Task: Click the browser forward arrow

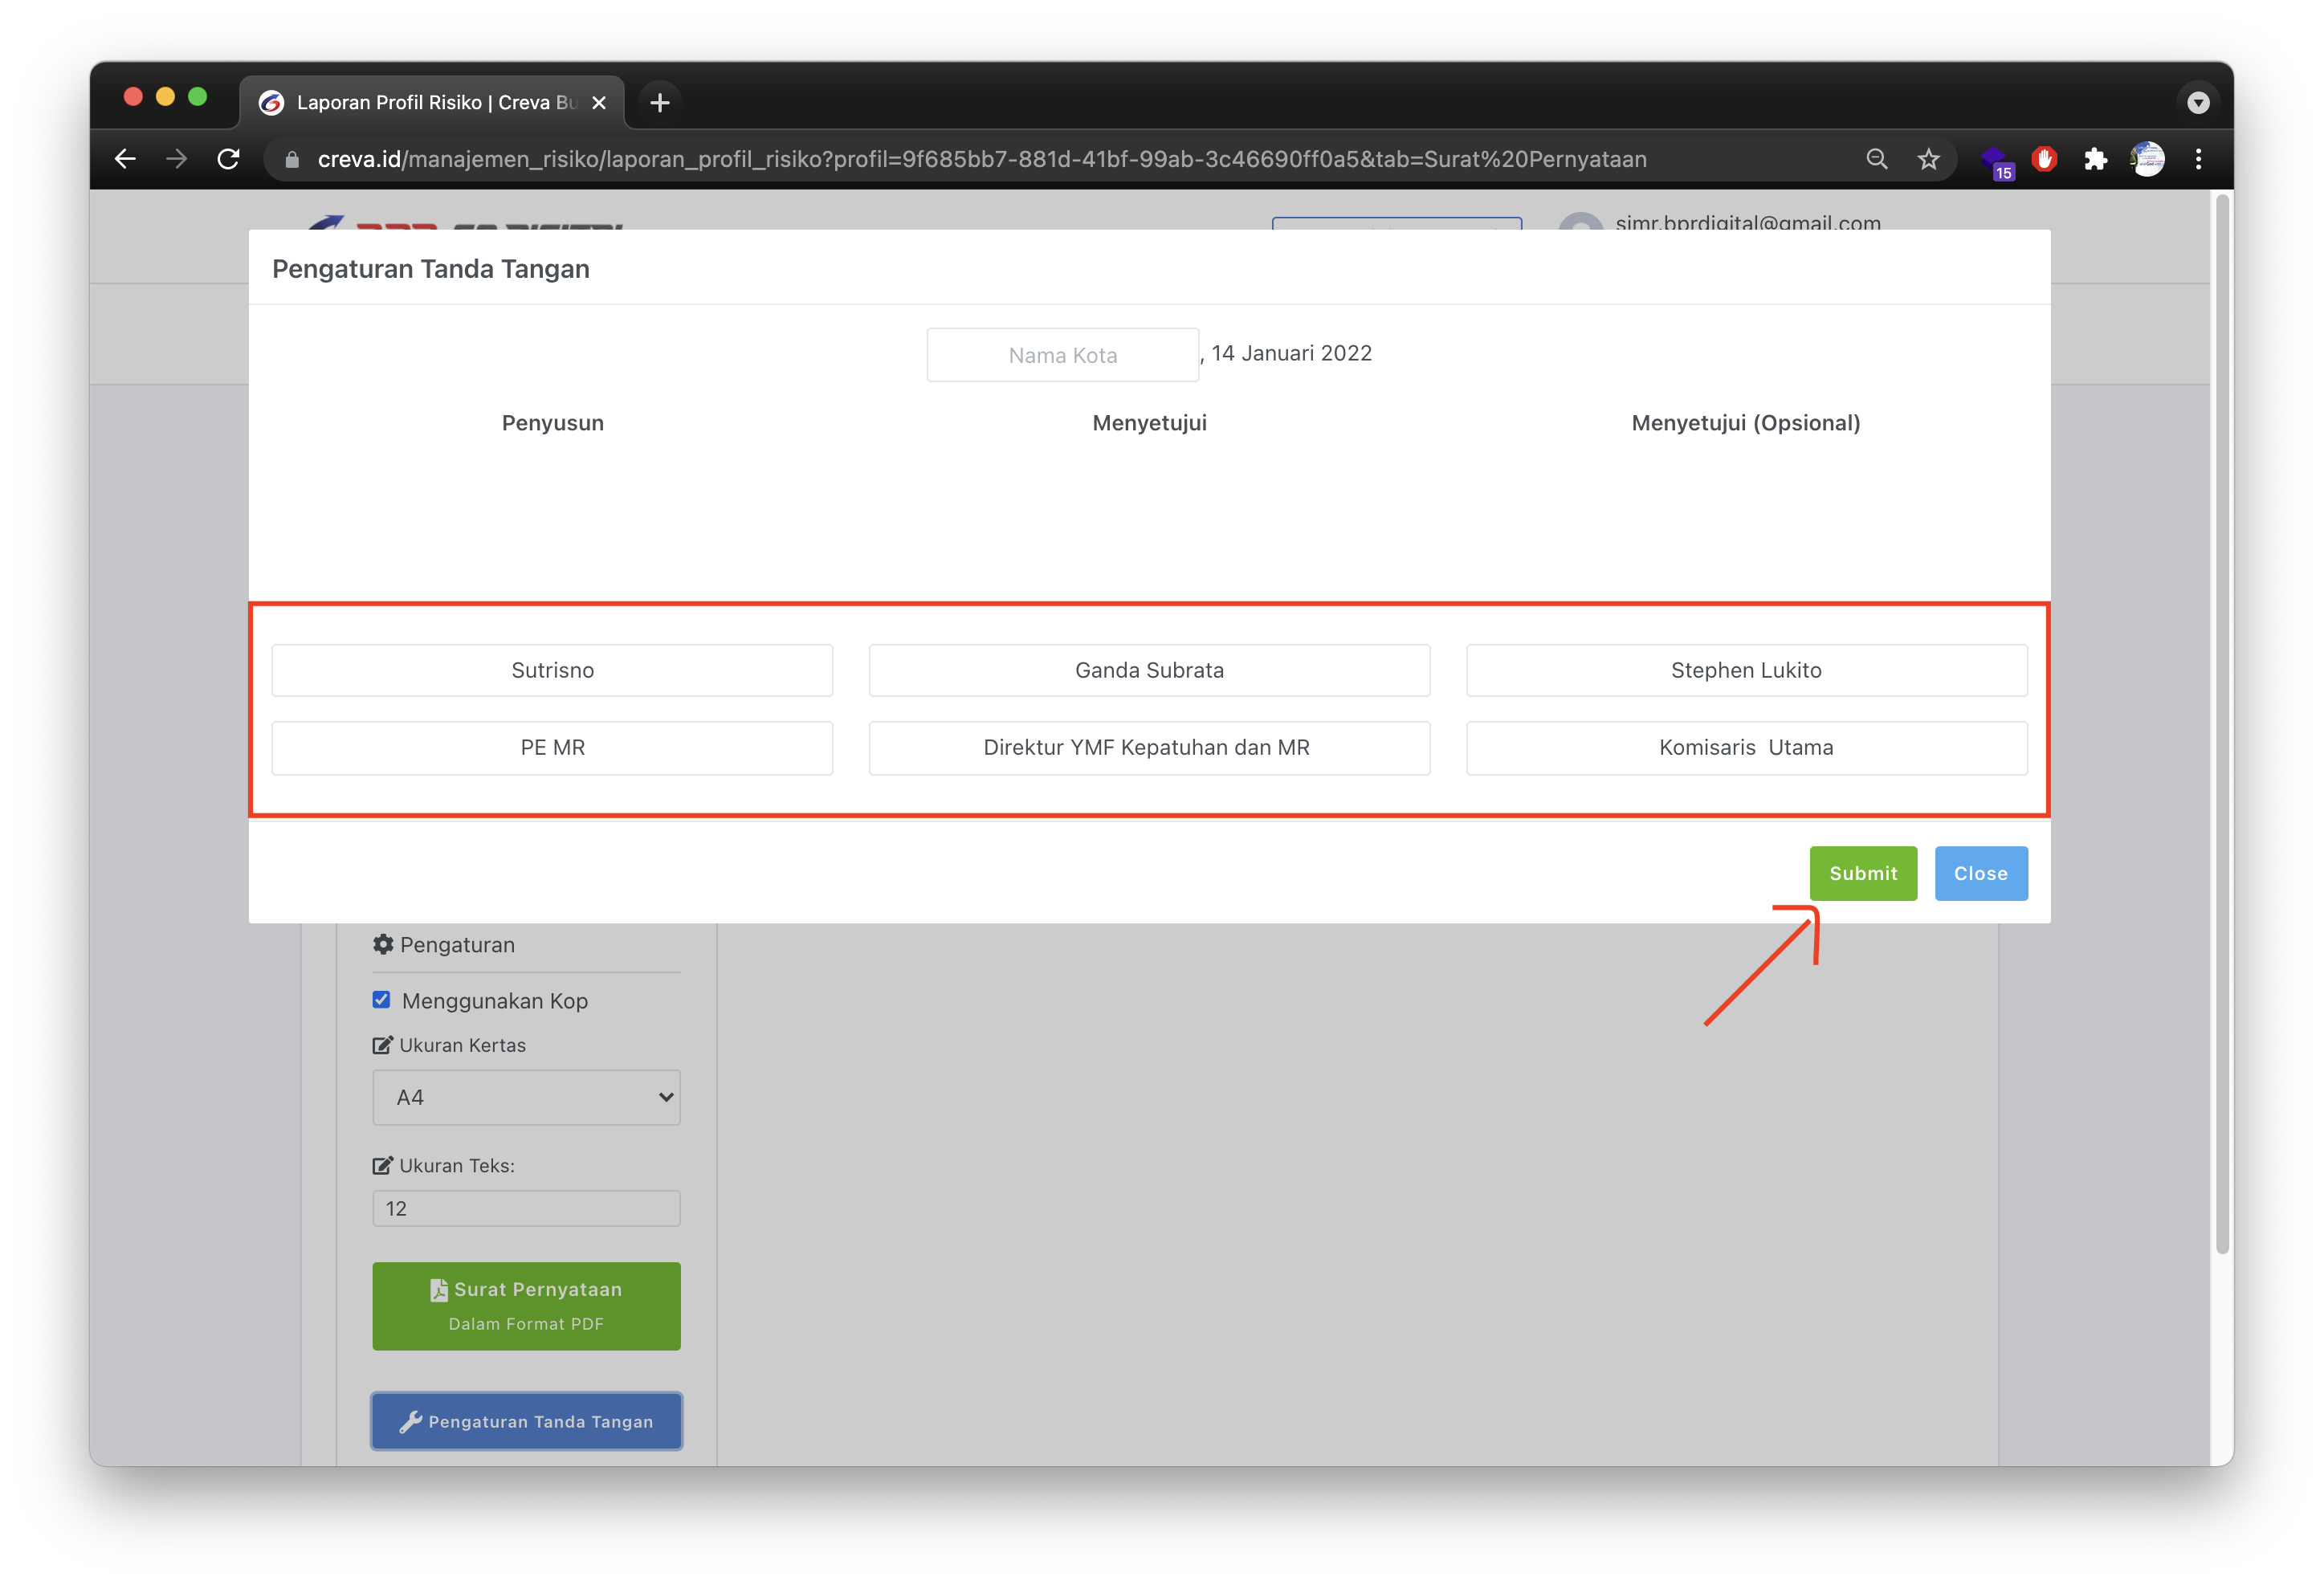Action: click(176, 159)
